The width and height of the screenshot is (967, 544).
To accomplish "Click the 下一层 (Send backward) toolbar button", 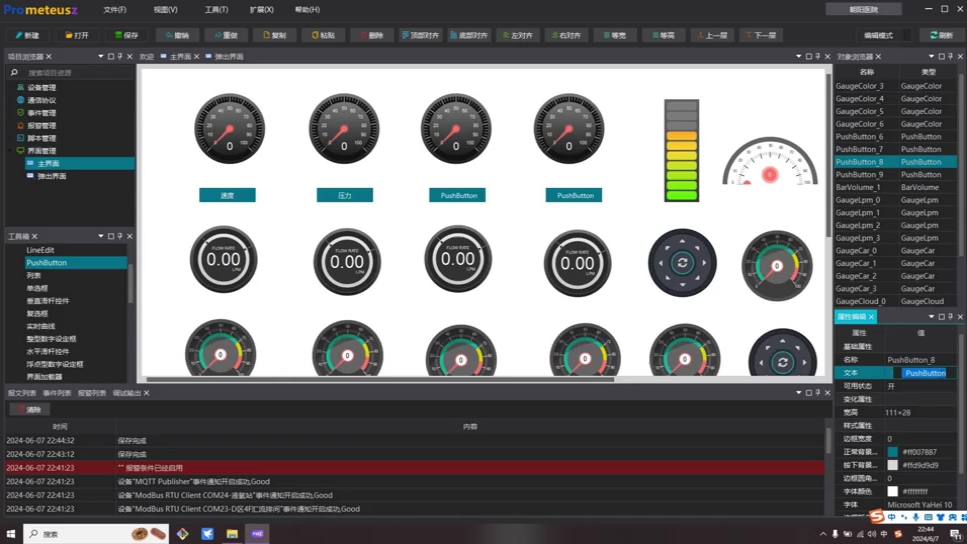I will point(760,35).
